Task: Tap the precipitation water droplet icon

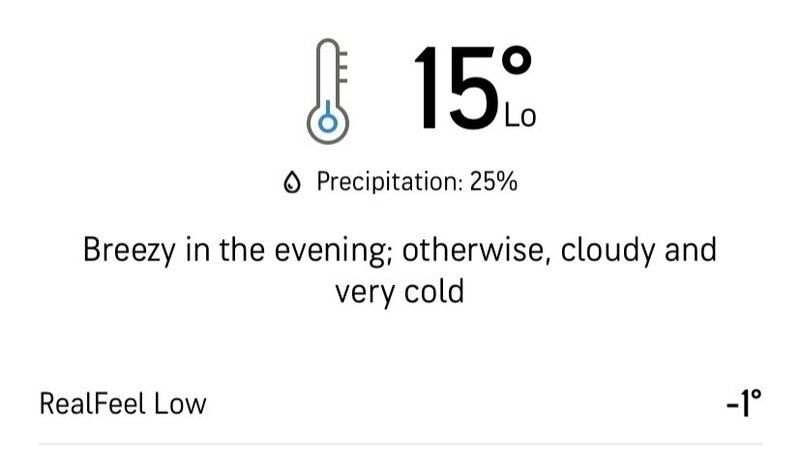Action: tap(292, 182)
